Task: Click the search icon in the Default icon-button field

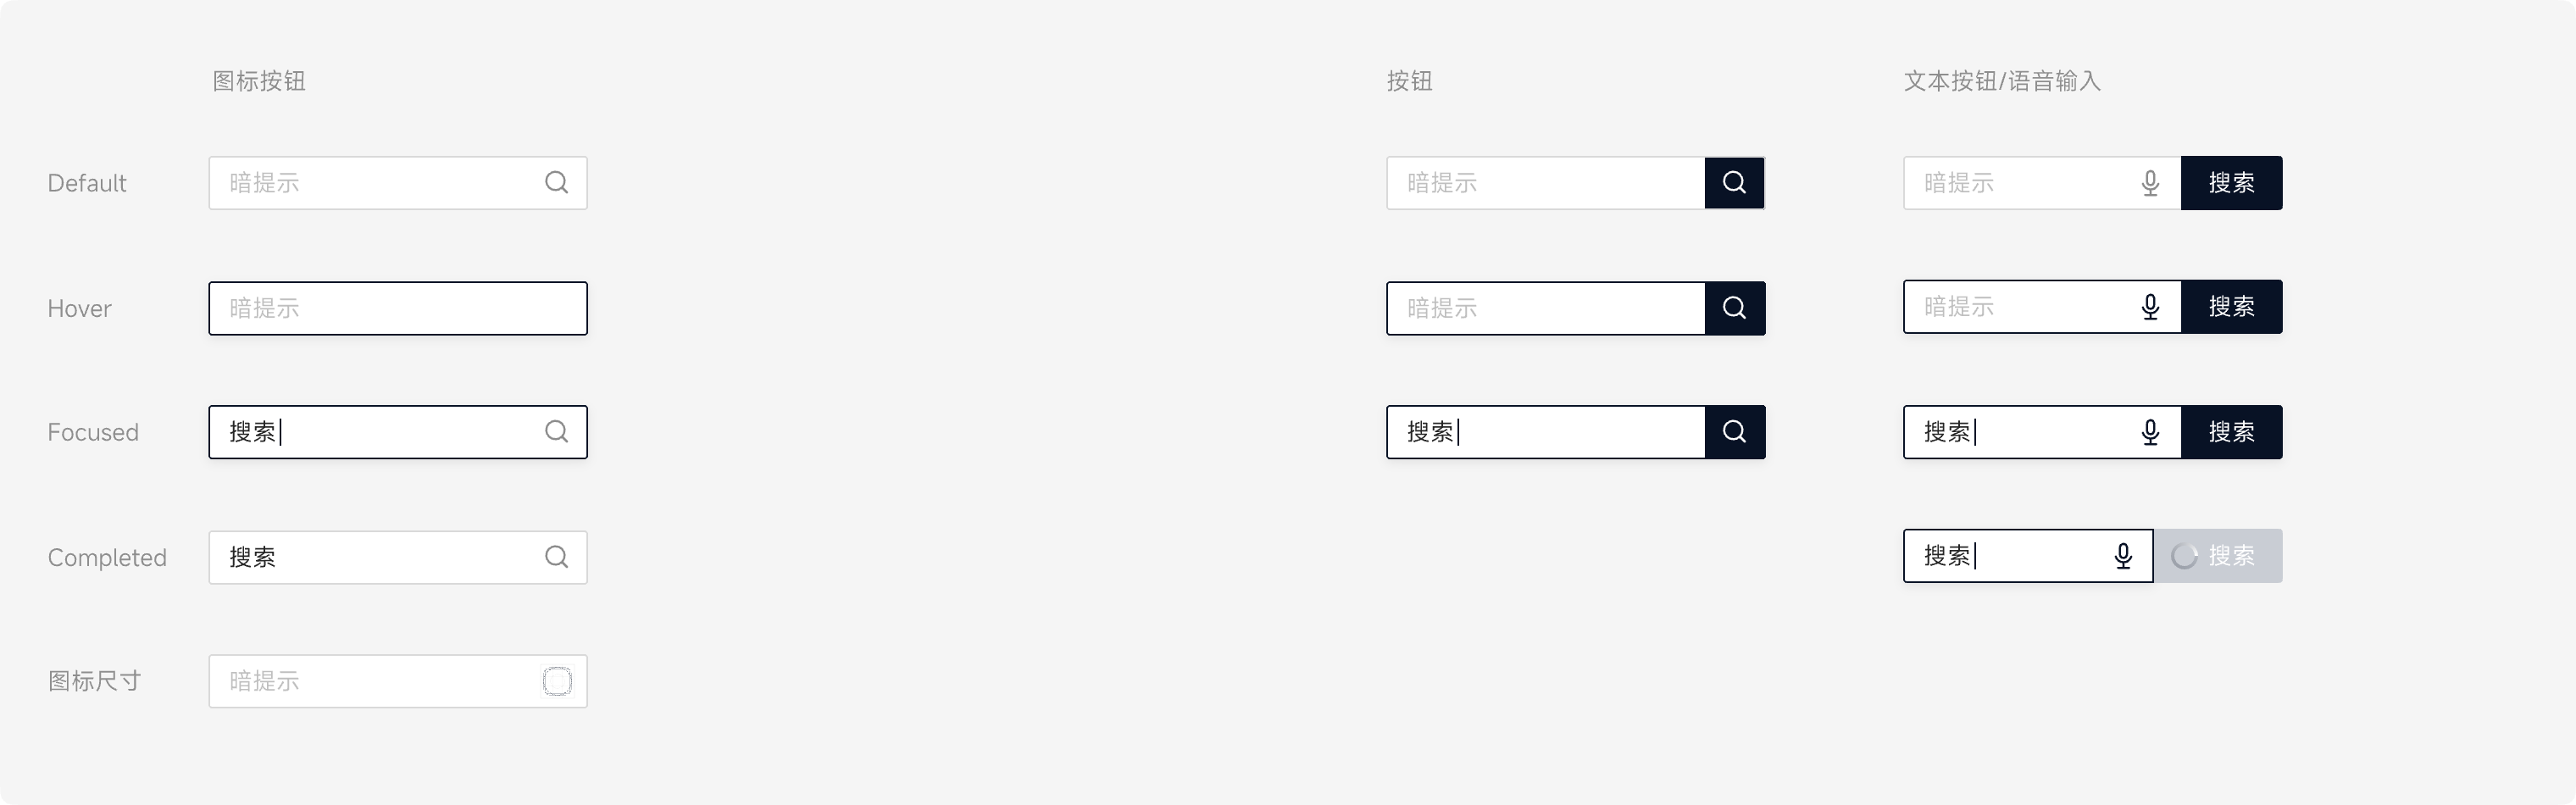Action: [x=557, y=183]
